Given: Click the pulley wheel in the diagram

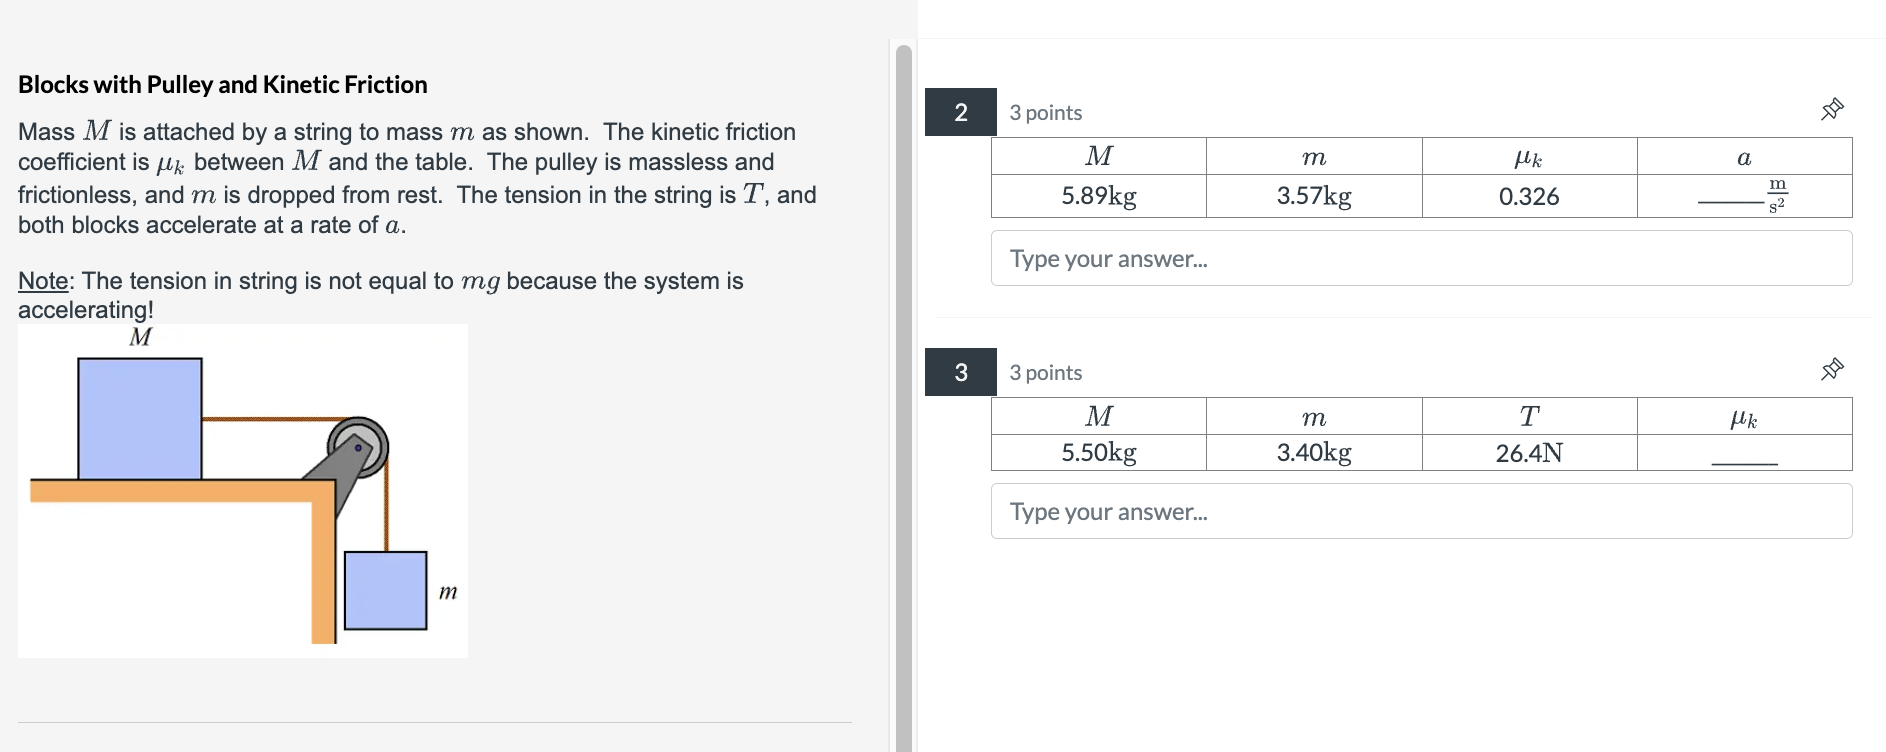Looking at the screenshot, I should pos(358,446).
